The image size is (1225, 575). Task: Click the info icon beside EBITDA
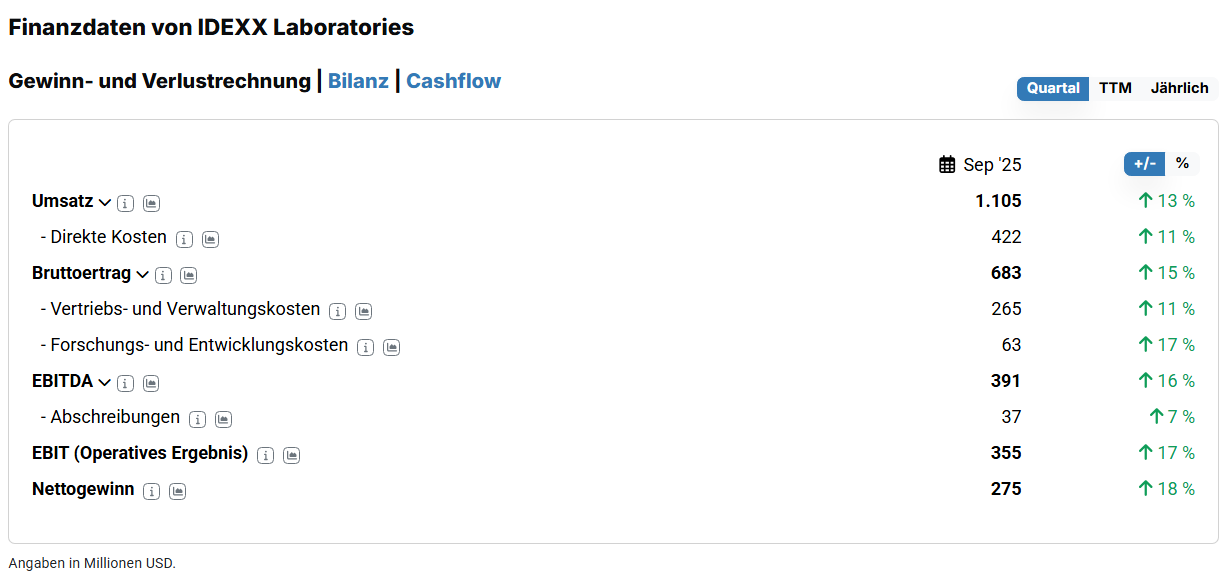click(x=125, y=383)
